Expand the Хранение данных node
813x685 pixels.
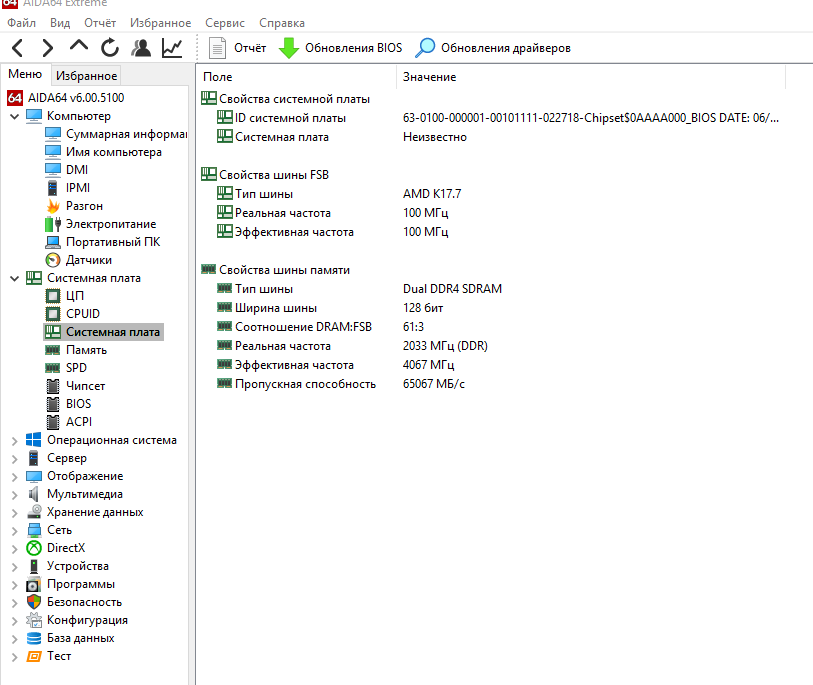[x=15, y=513]
